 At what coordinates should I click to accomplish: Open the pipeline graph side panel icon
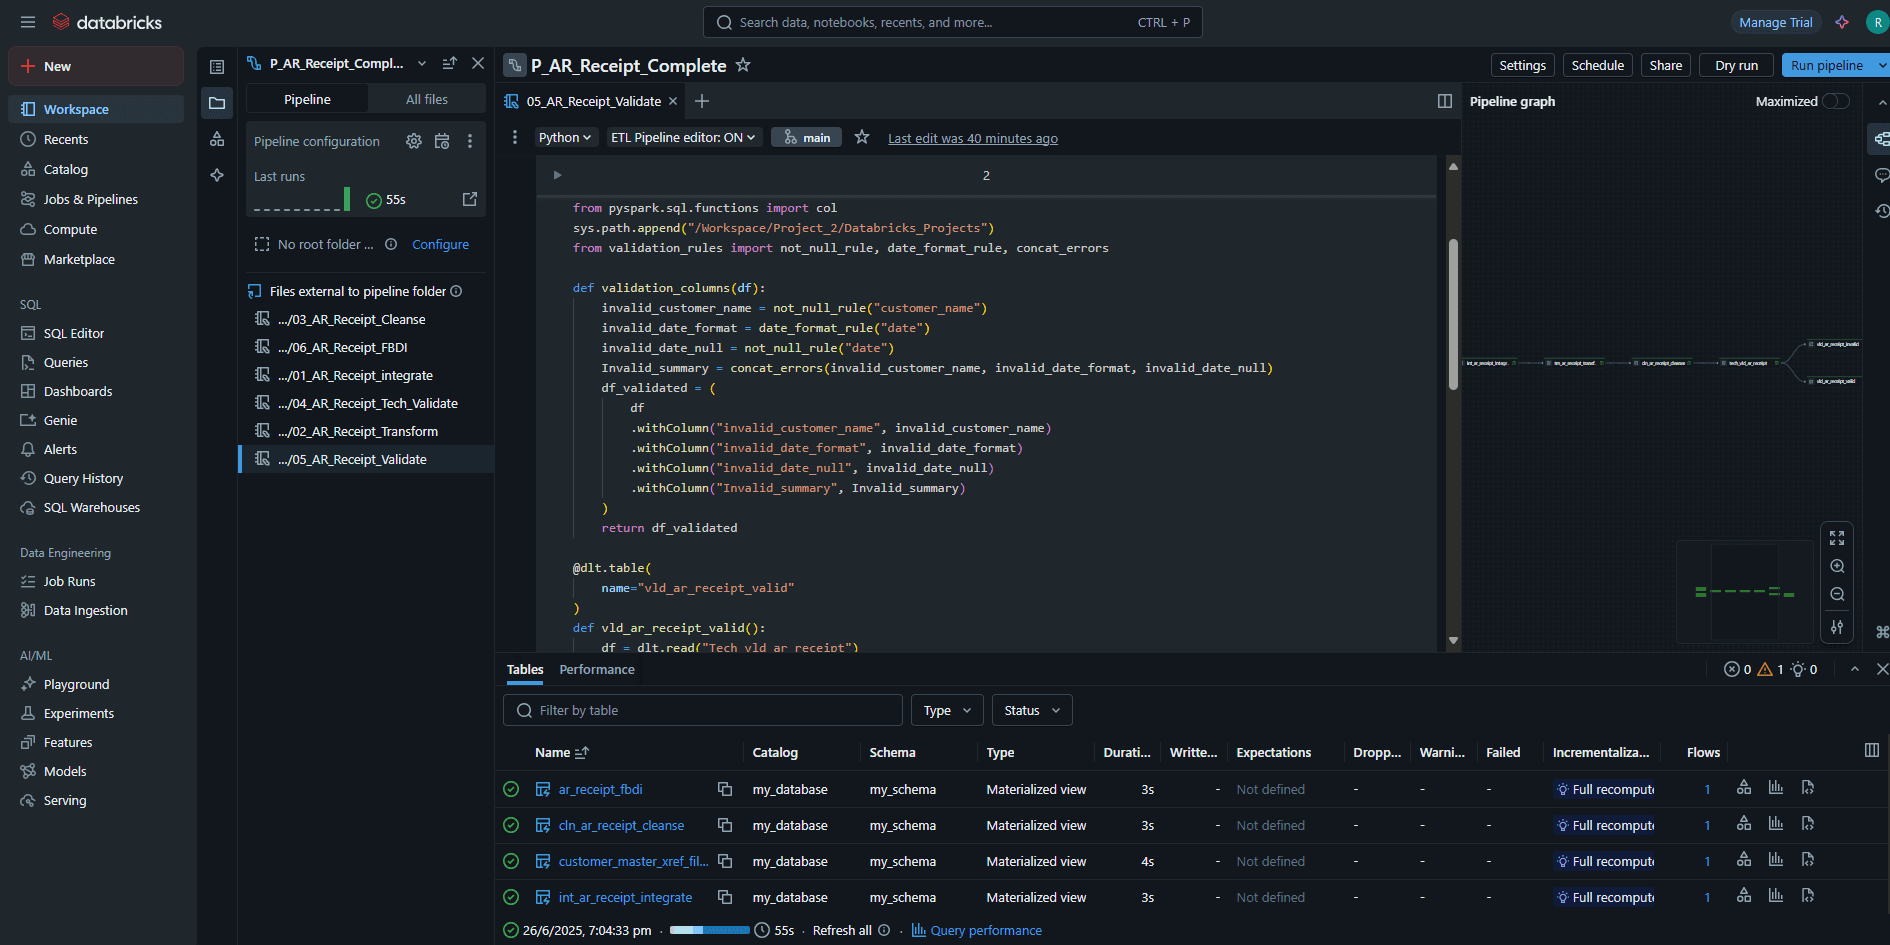point(1881,139)
